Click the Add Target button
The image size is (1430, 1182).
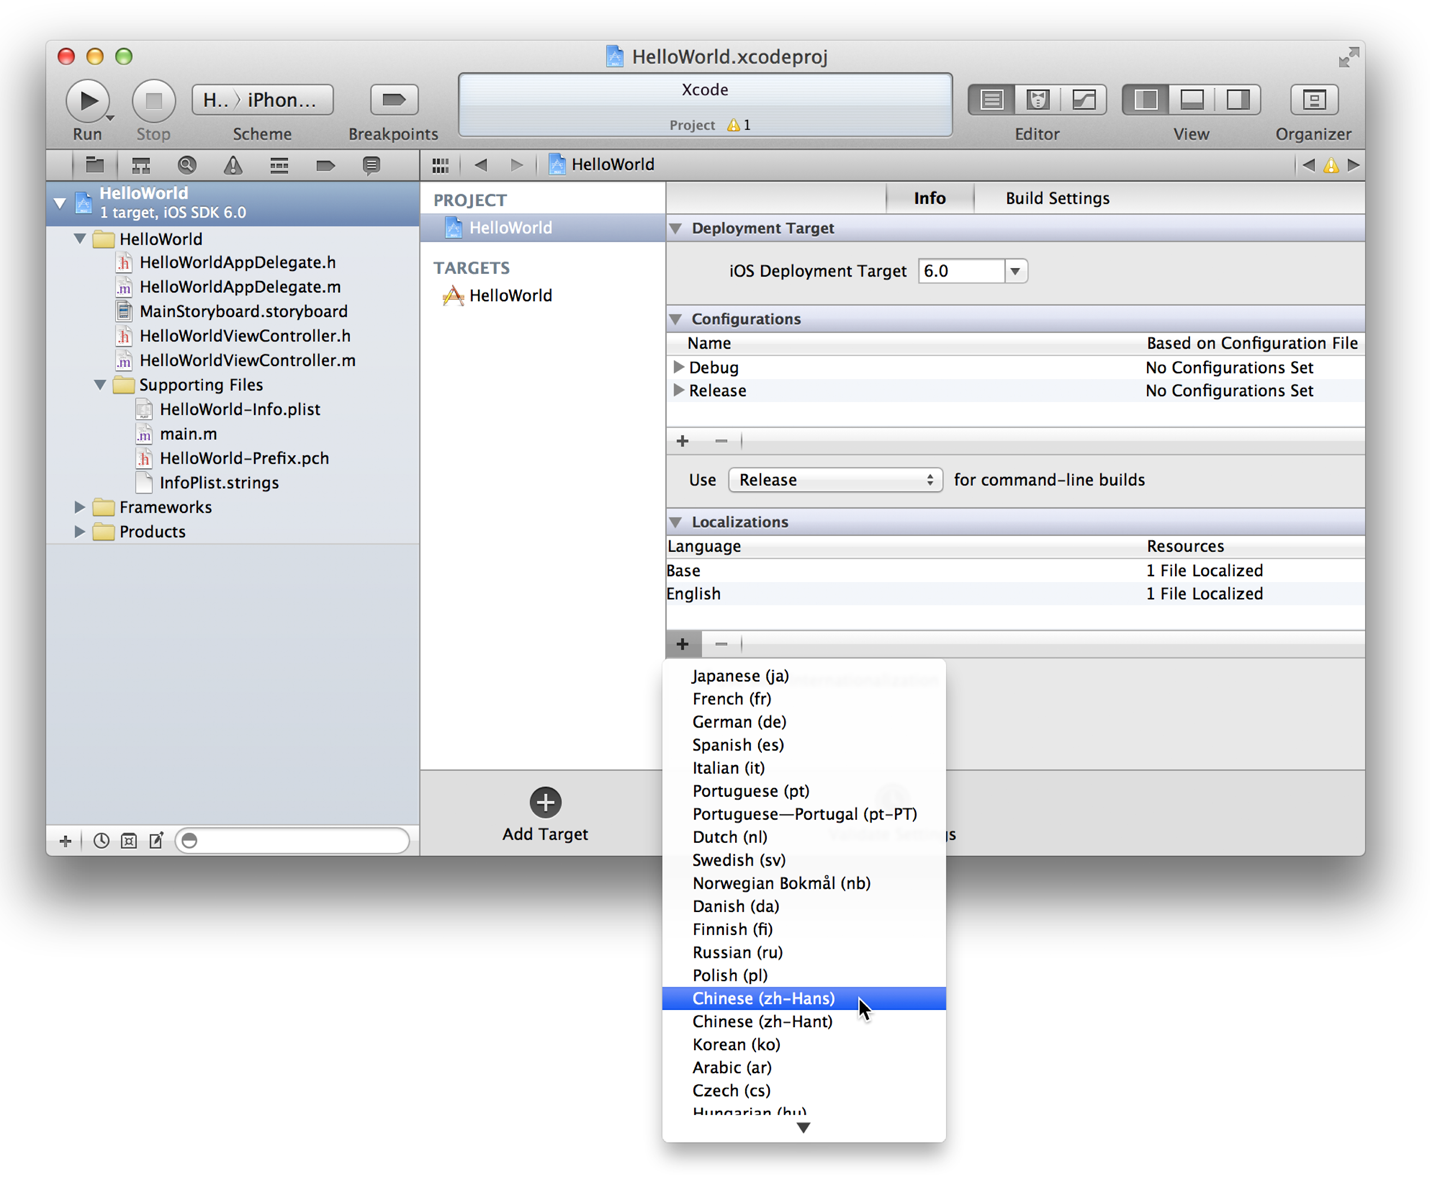545,803
